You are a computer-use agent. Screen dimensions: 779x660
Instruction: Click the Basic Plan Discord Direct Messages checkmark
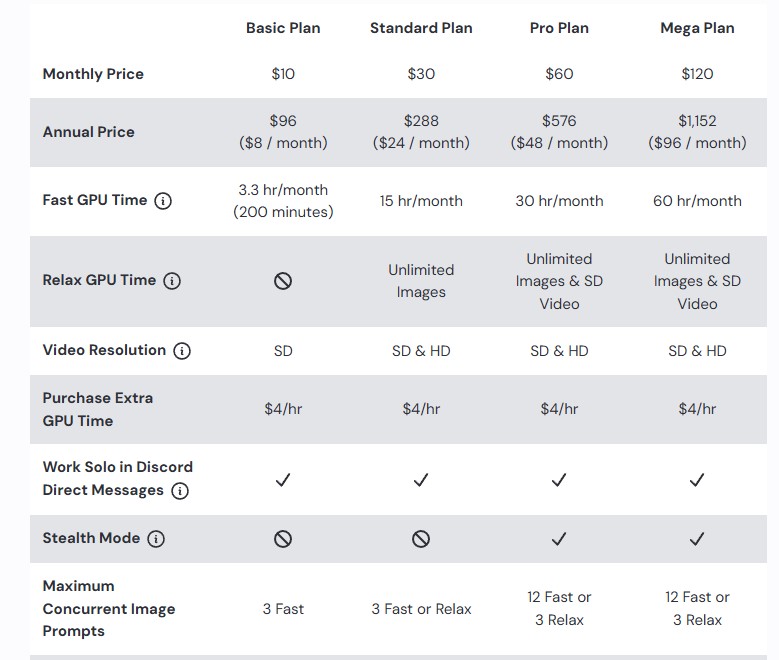click(283, 480)
